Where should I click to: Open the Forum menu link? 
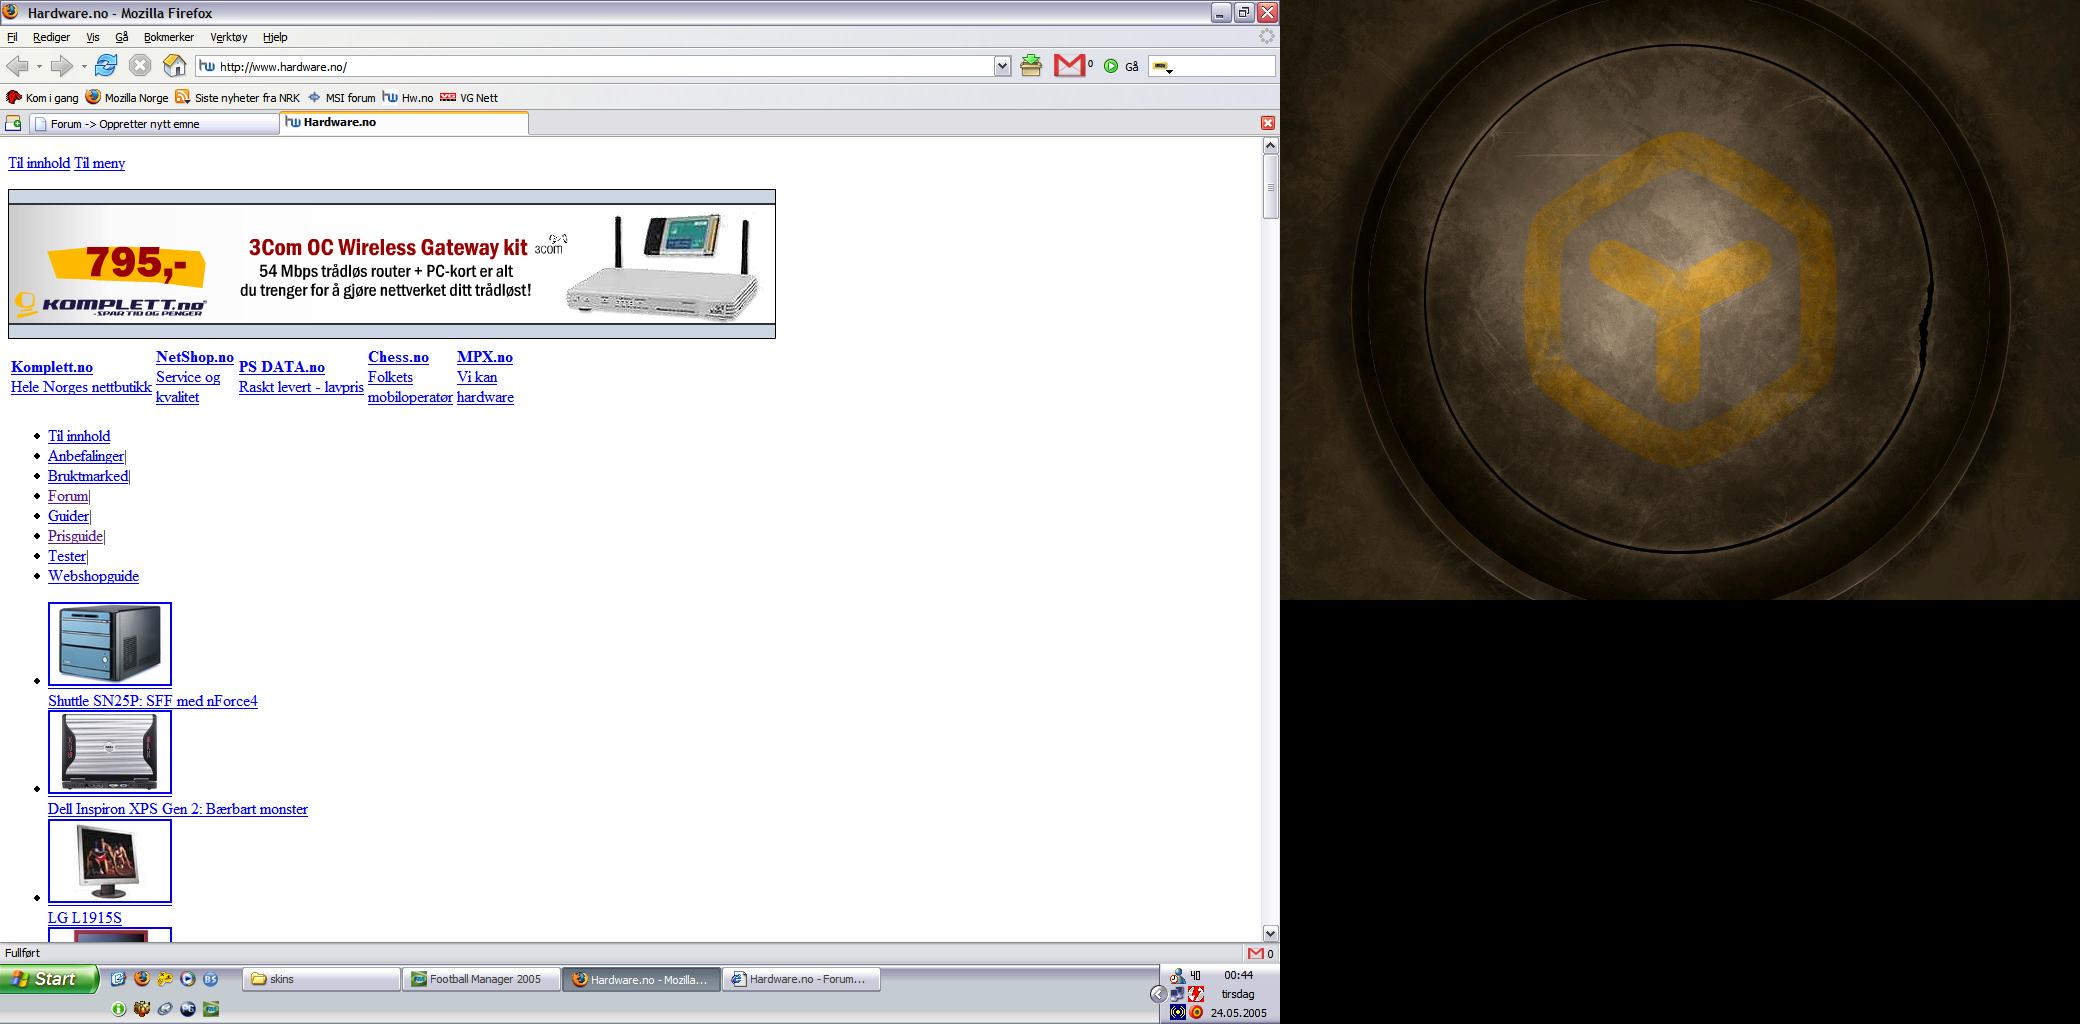tap(68, 496)
